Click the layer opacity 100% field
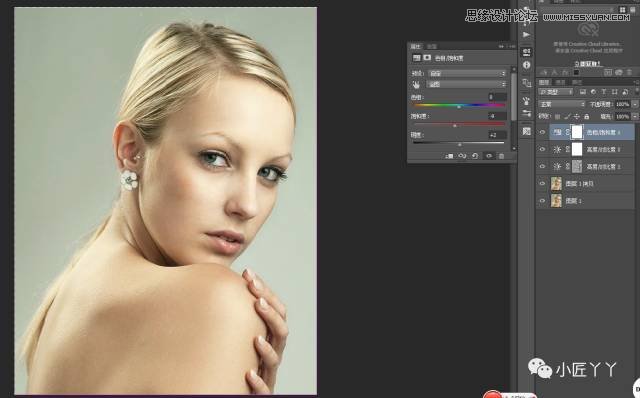This screenshot has width=640, height=398. (622, 105)
